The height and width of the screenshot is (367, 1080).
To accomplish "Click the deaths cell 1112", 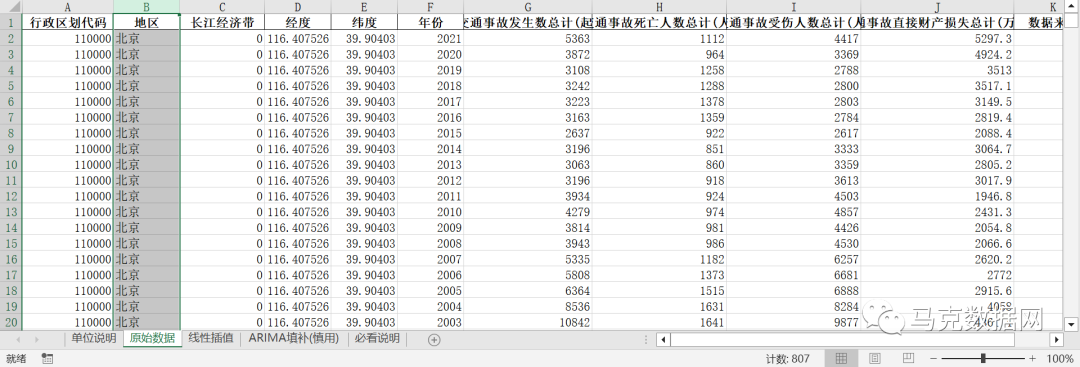I will (x=659, y=39).
